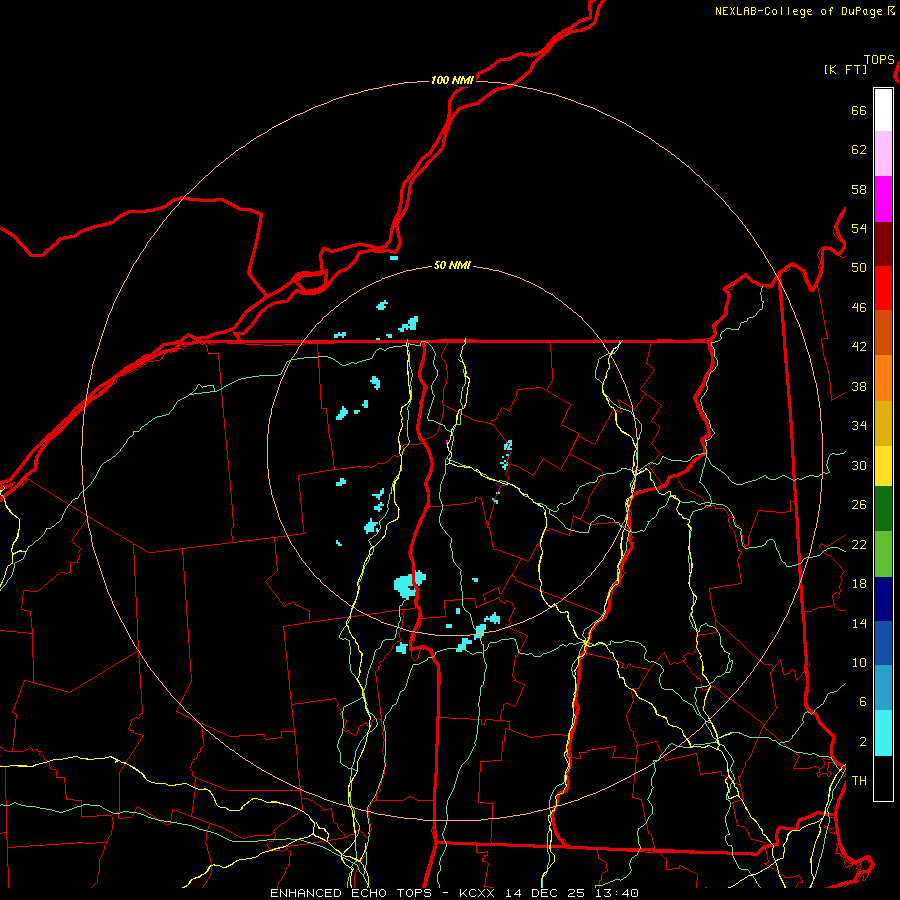Pick the gold legend swatch
This screenshot has width=900, height=900.
coord(883,423)
